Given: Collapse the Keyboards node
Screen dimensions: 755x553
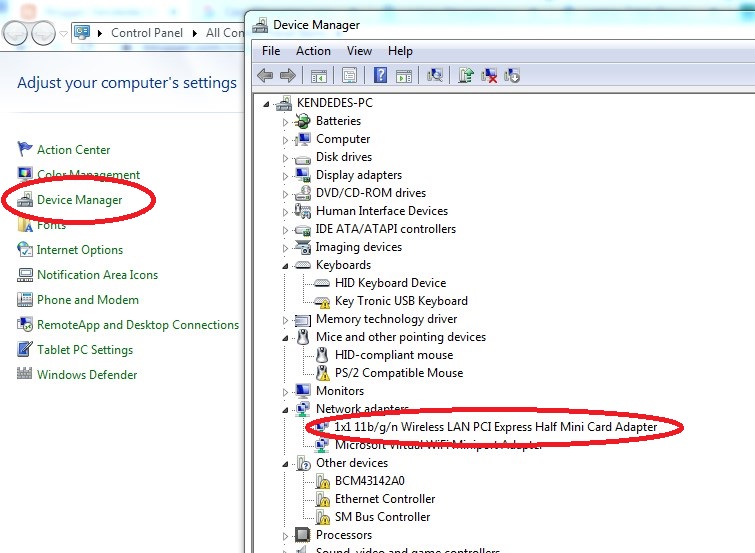Looking at the screenshot, I should (285, 266).
